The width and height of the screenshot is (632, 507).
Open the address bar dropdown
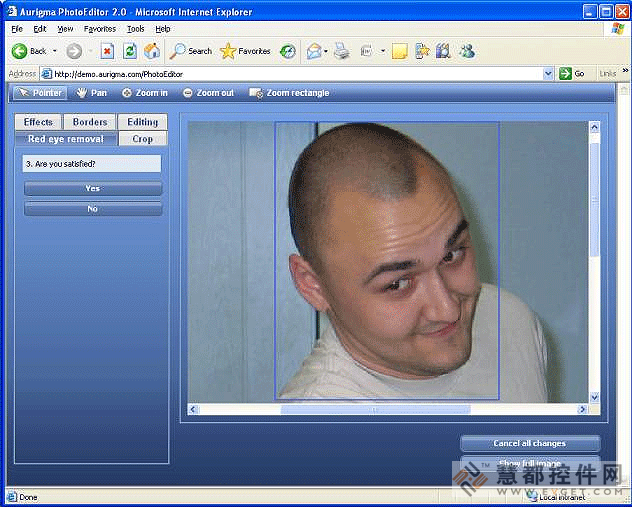point(548,74)
